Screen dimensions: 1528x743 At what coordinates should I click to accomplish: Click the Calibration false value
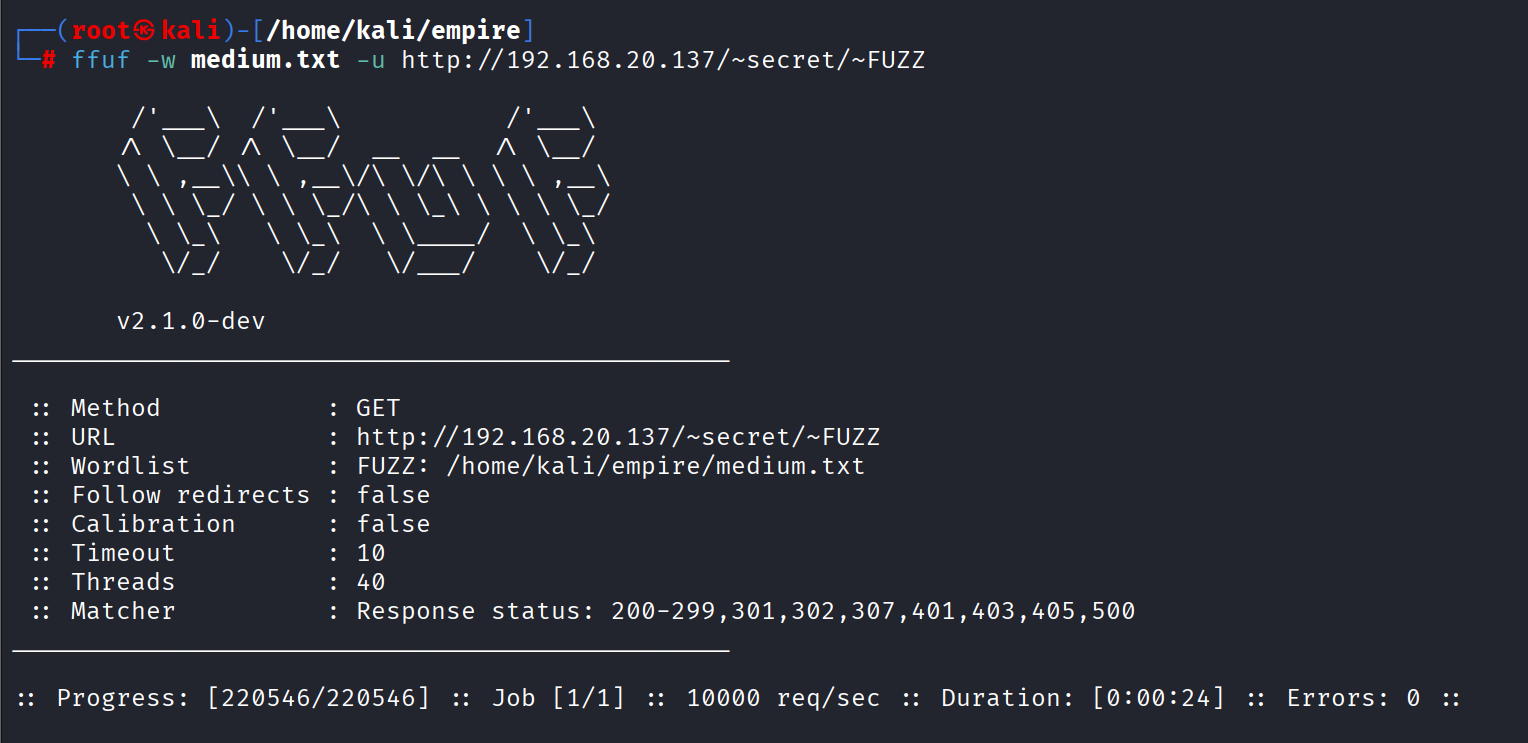tap(393, 524)
